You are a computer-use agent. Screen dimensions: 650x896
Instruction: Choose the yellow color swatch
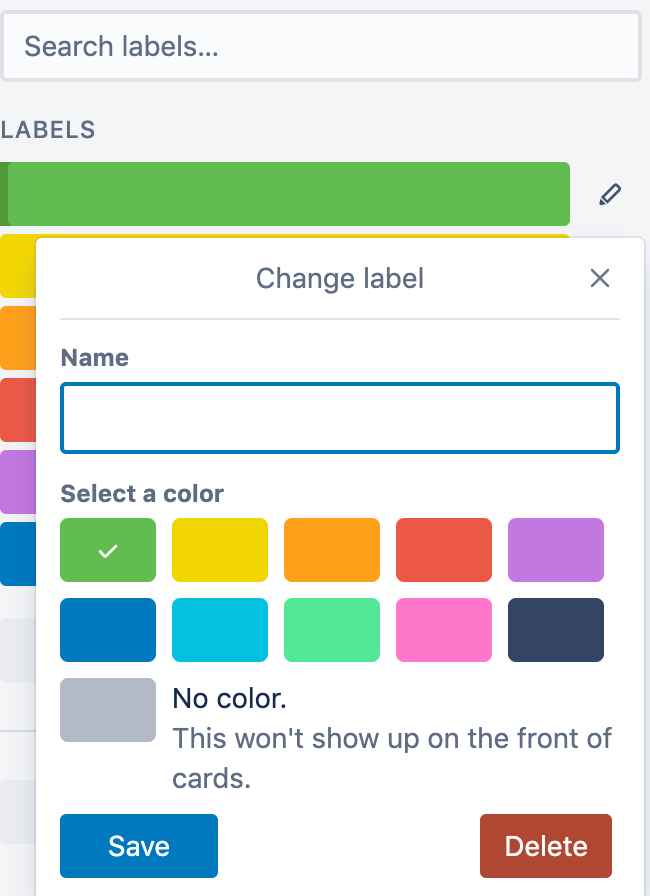(x=220, y=550)
